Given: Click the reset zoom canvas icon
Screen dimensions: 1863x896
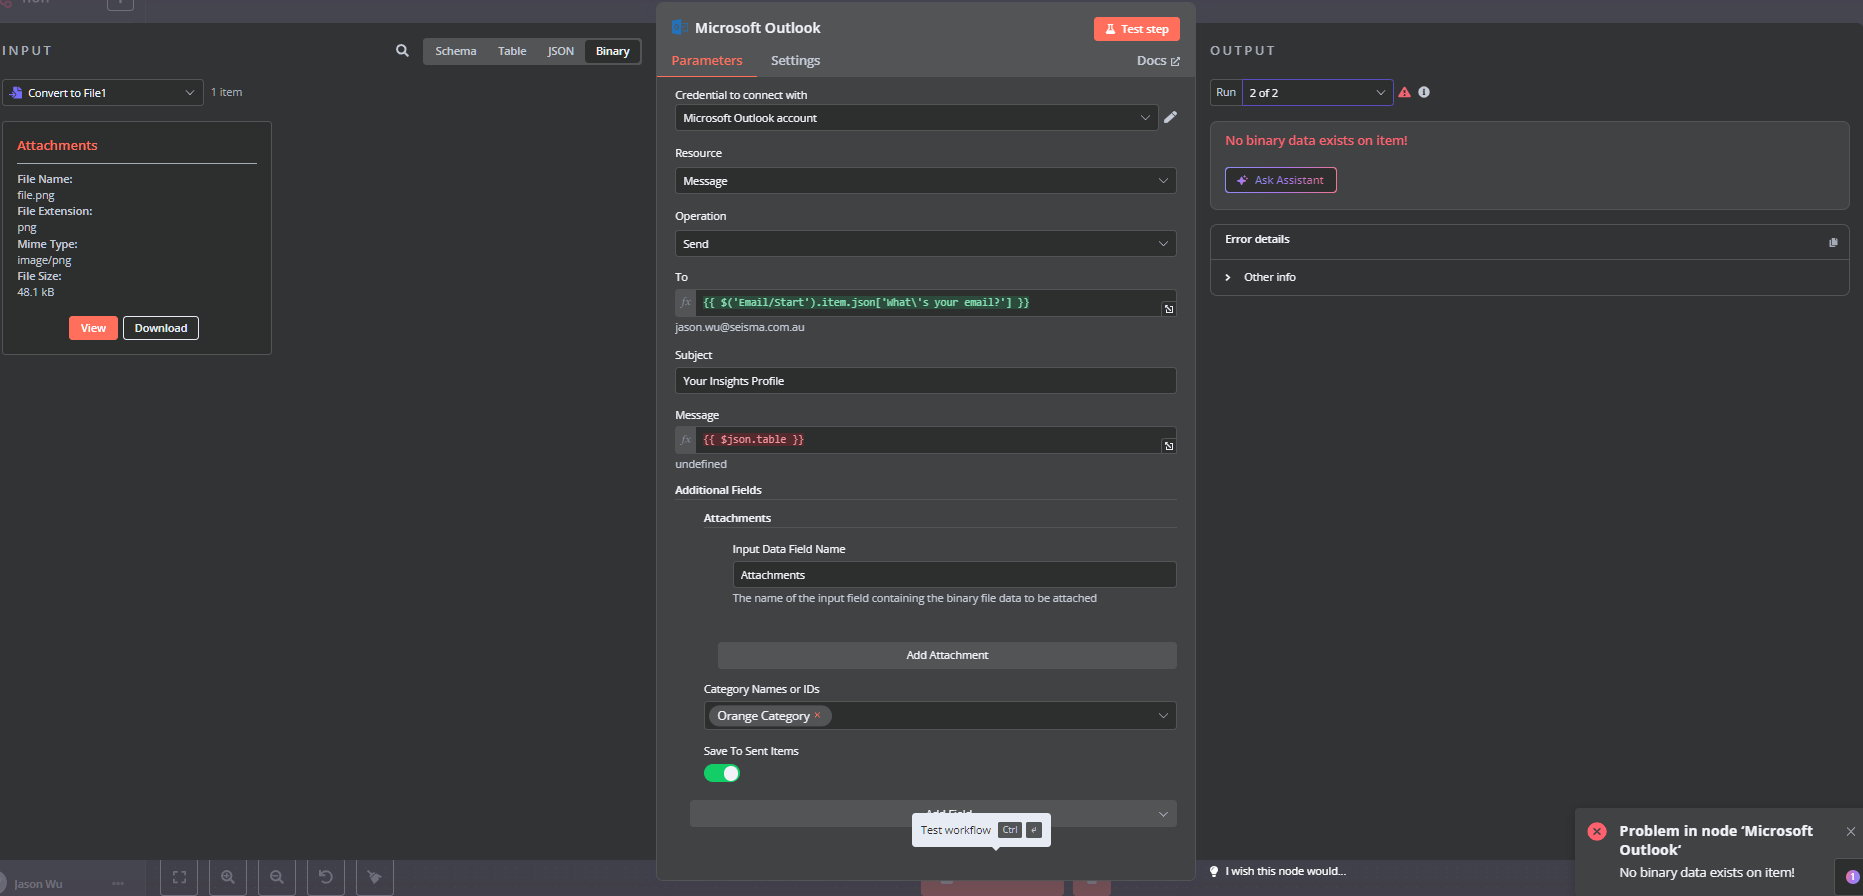Looking at the screenshot, I should pyautogui.click(x=326, y=877).
